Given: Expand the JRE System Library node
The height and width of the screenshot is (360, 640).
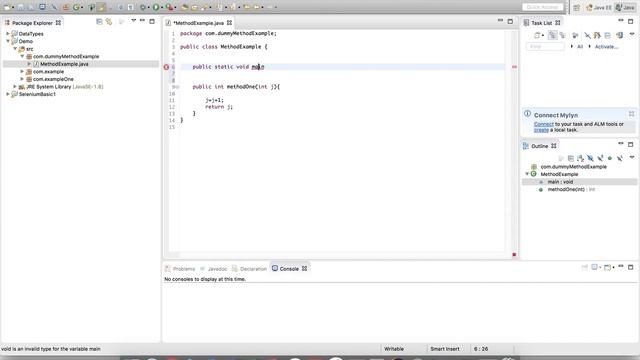Looking at the screenshot, I should [15, 87].
